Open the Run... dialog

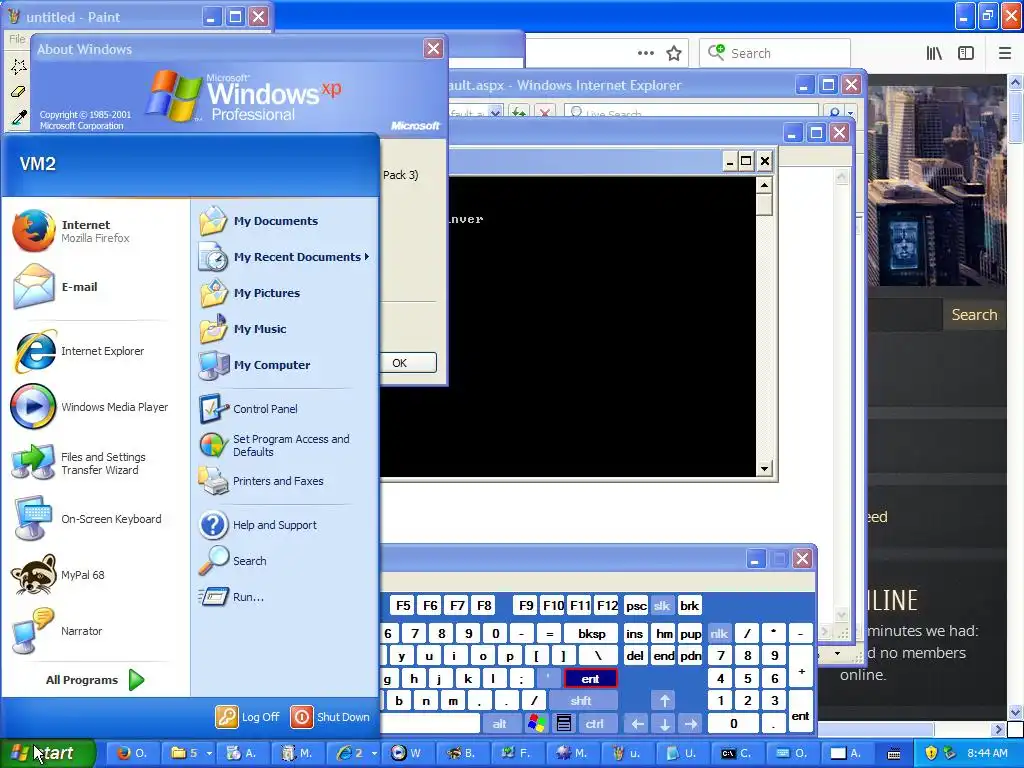[231, 597]
